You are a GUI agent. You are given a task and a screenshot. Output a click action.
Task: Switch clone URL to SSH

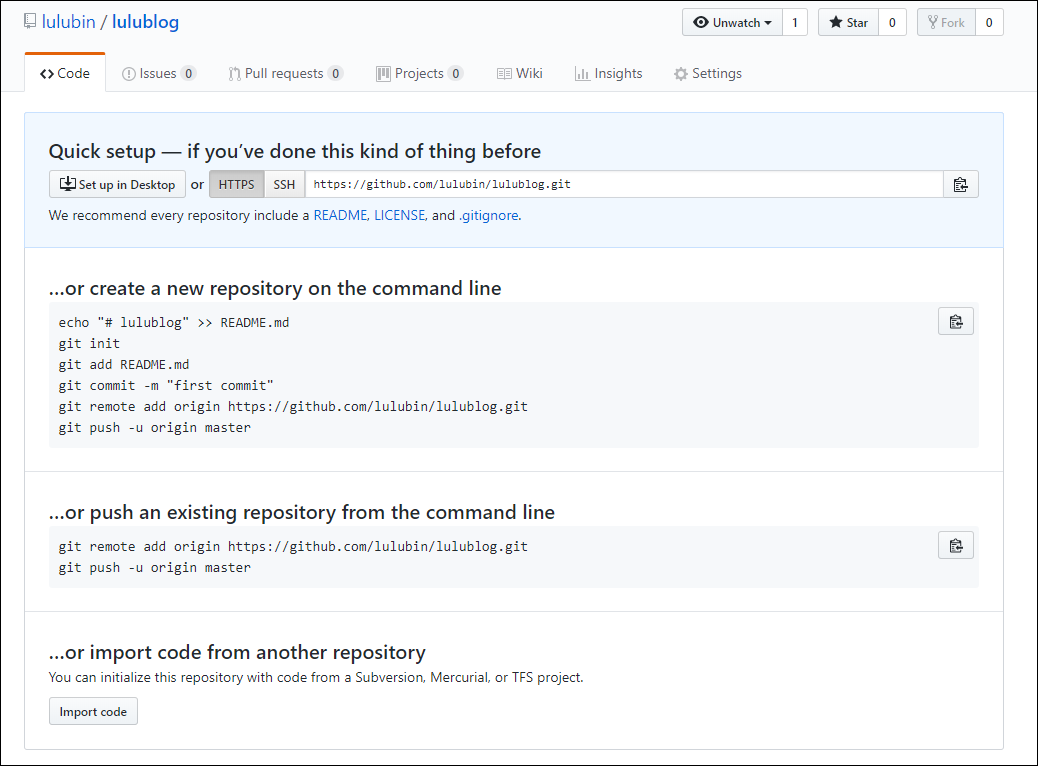point(284,185)
